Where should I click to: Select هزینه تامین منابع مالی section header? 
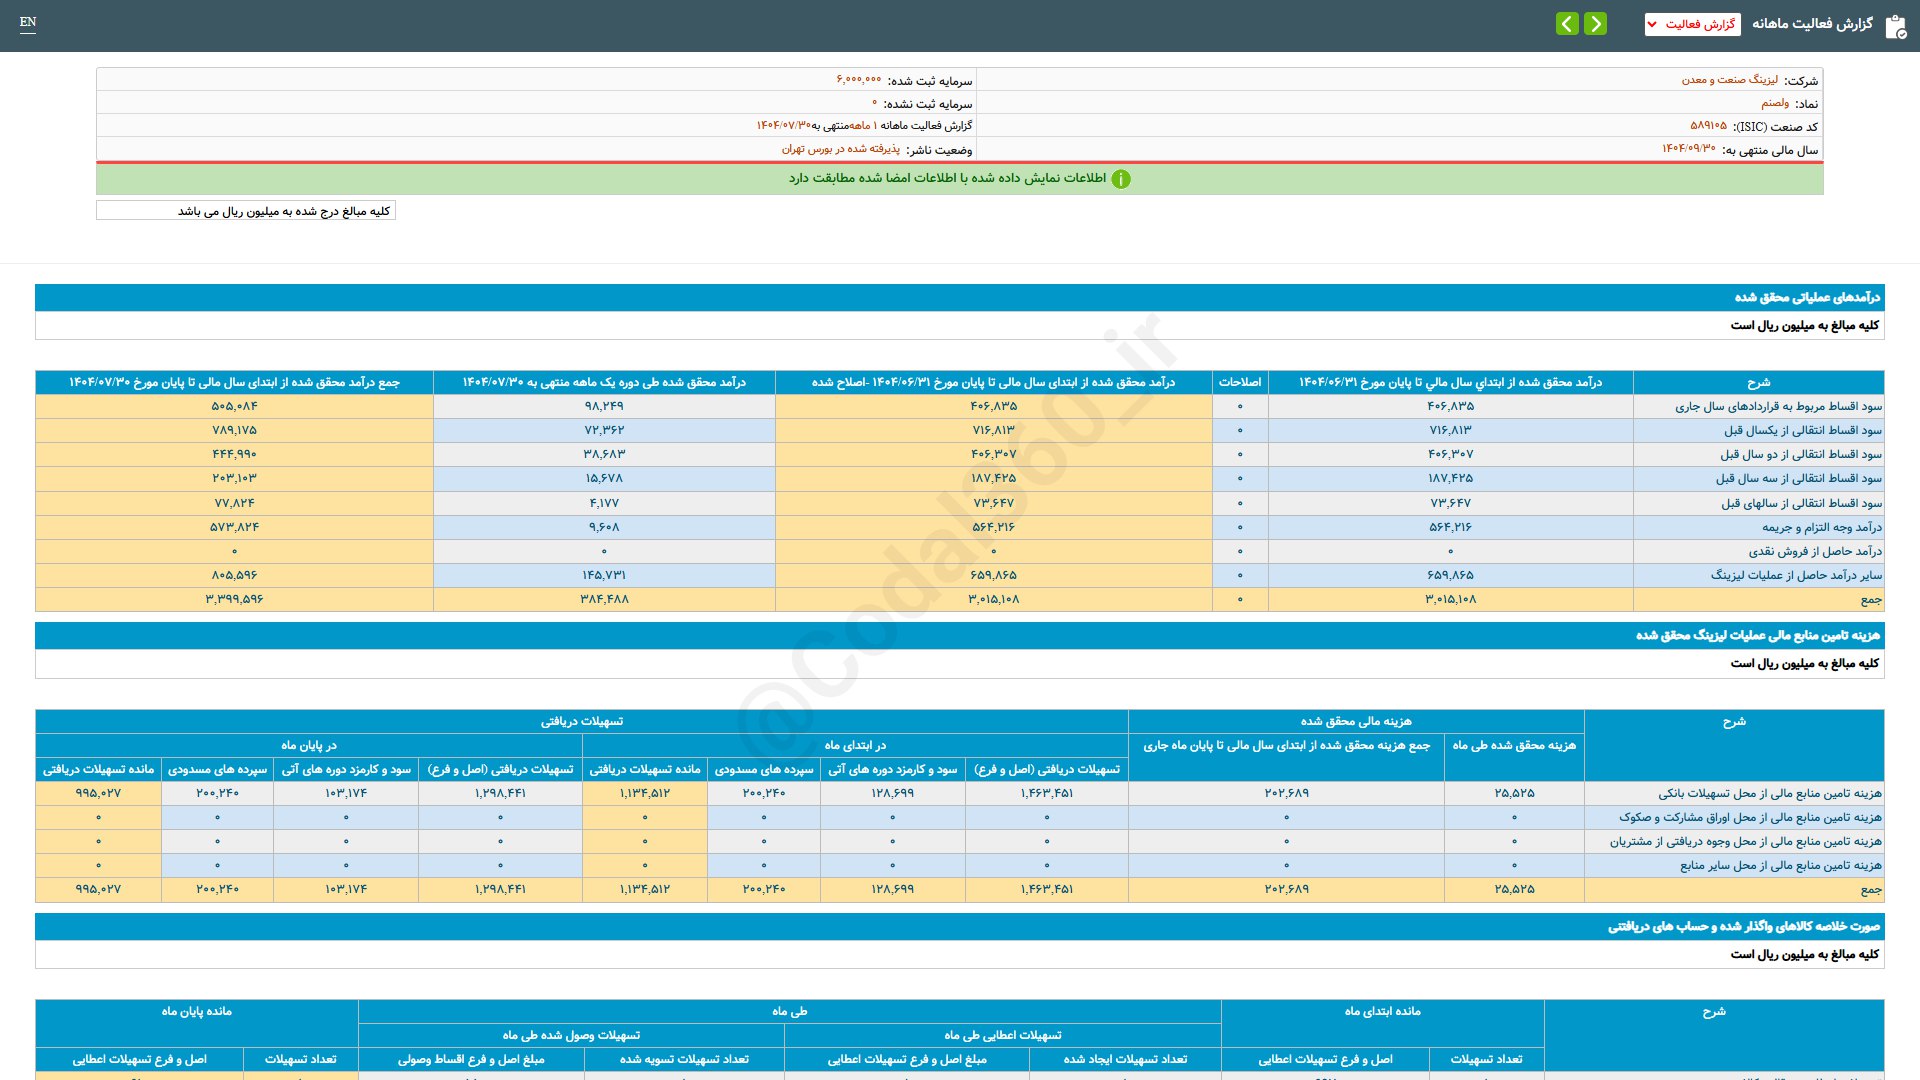(1757, 635)
